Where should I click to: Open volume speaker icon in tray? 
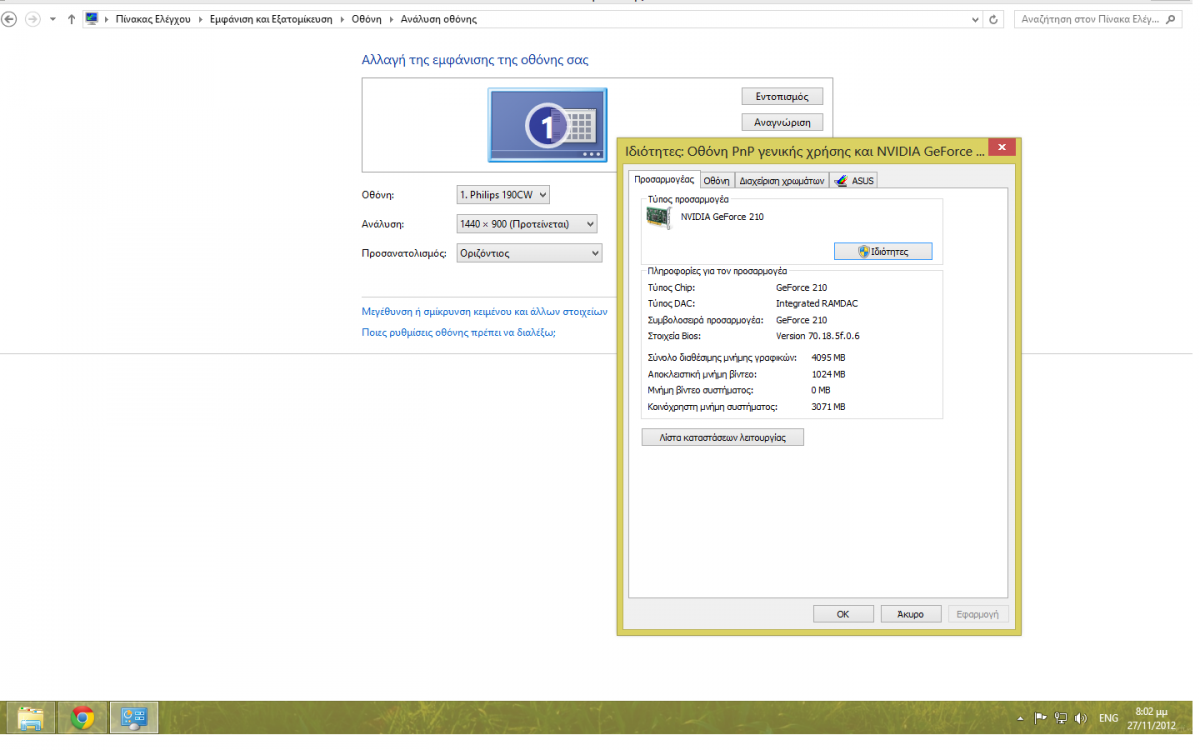[x=1080, y=718]
